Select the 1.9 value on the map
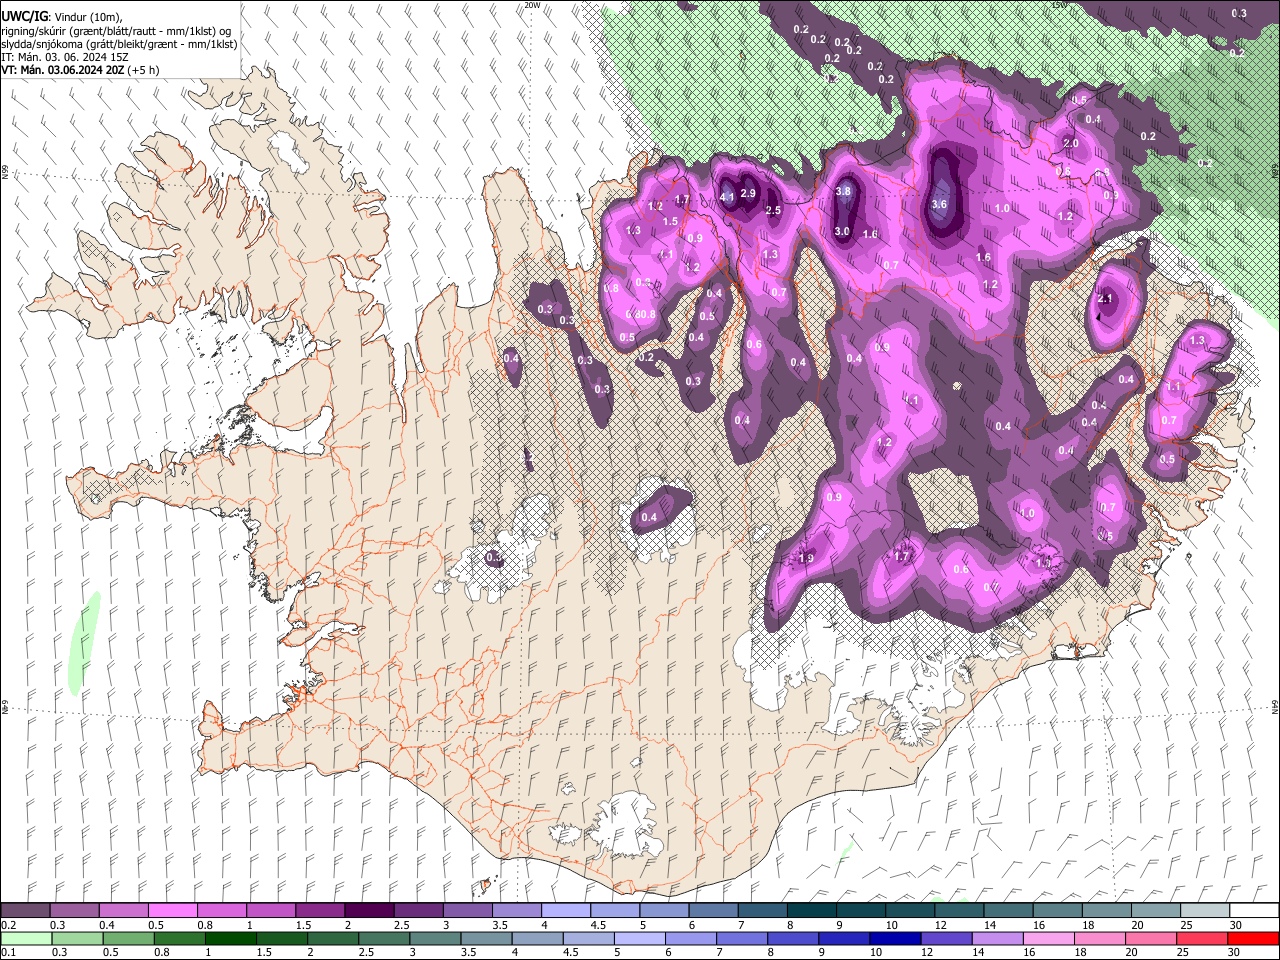This screenshot has height=960, width=1280. [x=807, y=558]
